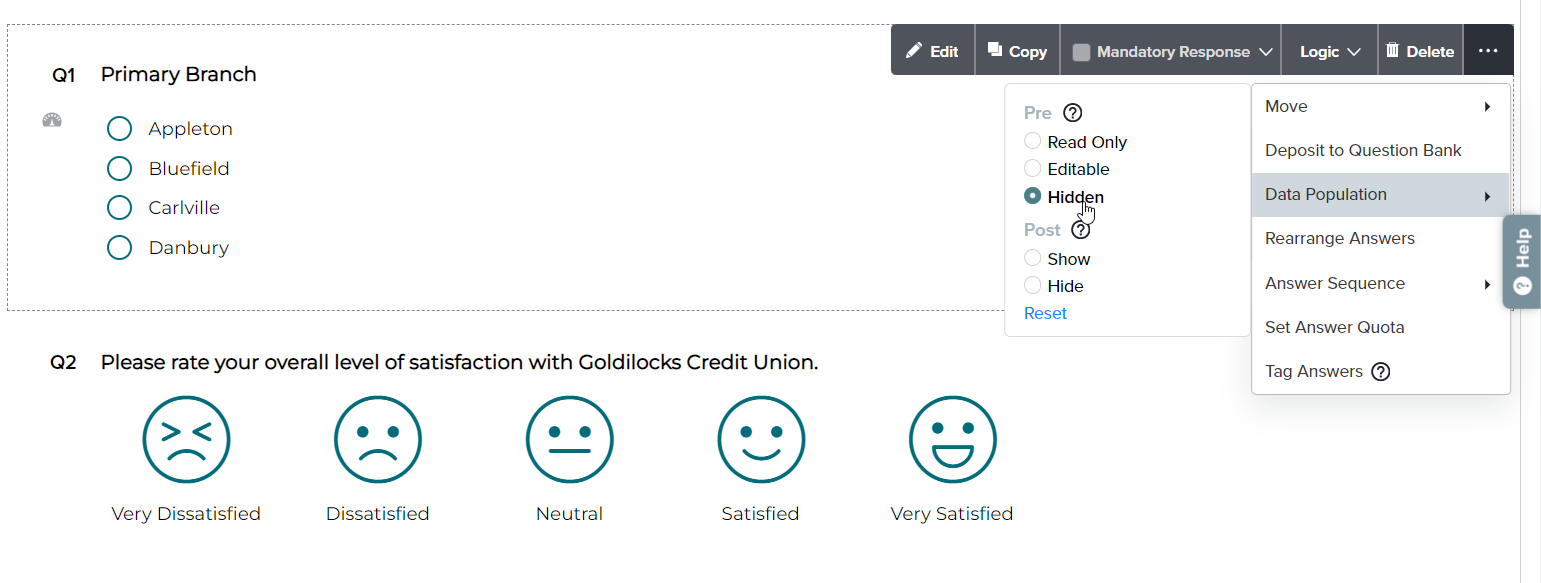Screen dimensions: 1541x583
Task: Click the Pre help question mark icon
Action: pyautogui.click(x=1072, y=113)
